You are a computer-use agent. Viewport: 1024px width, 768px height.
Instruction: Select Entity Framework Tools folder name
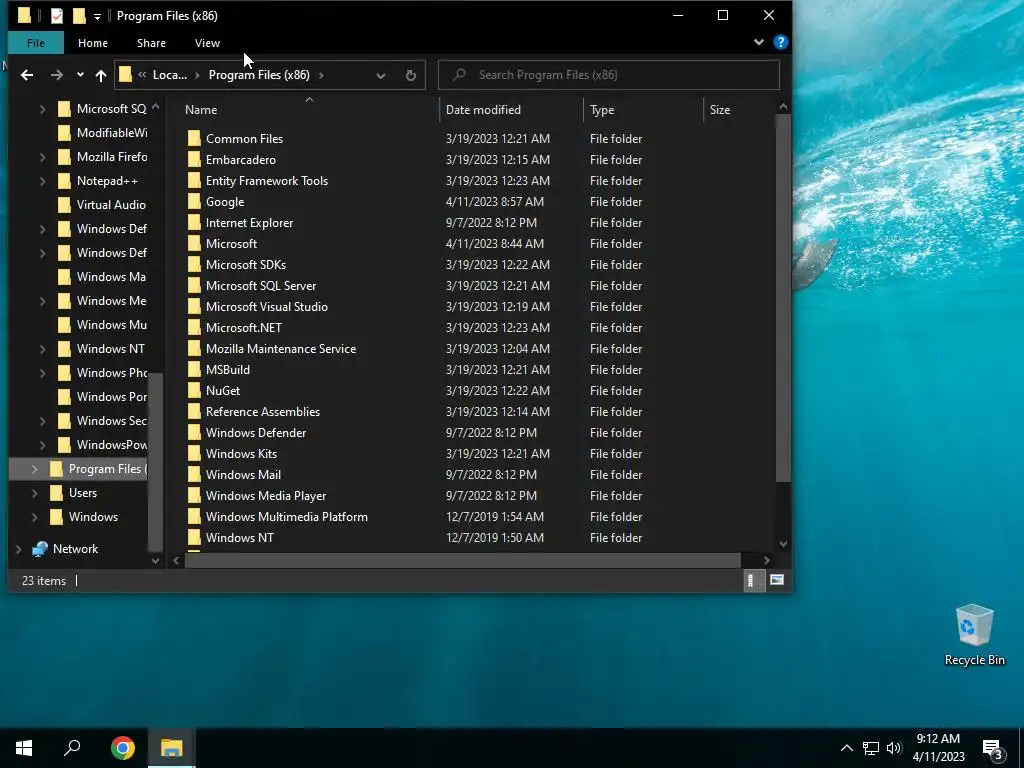click(267, 181)
